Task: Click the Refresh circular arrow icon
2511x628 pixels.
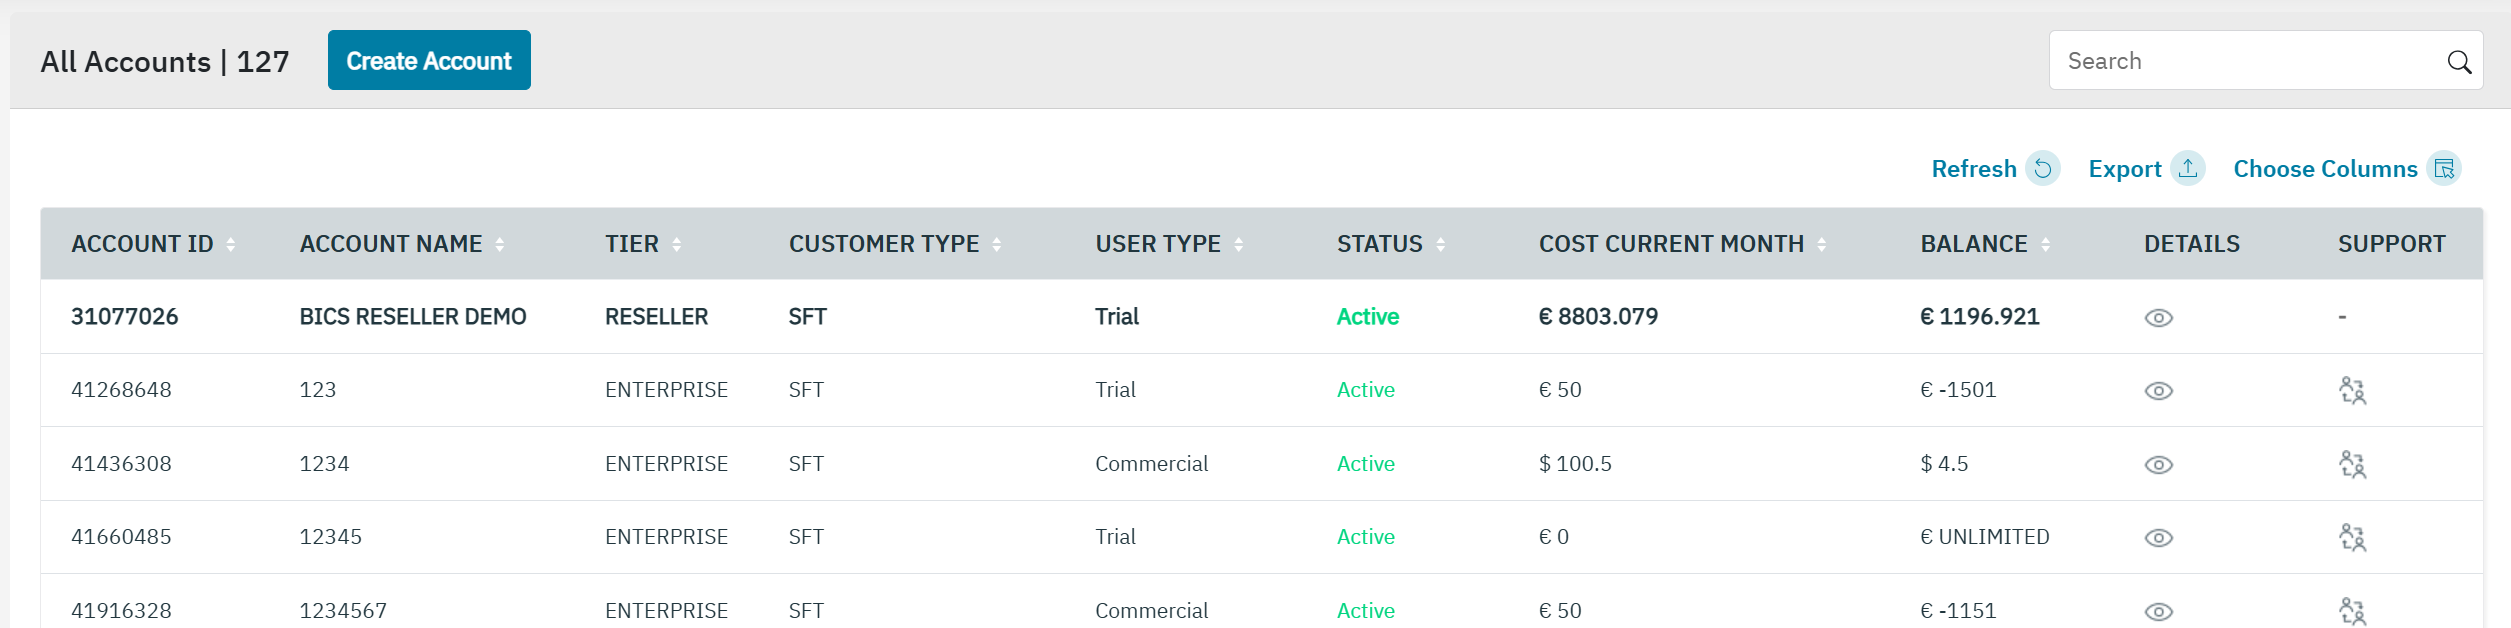Action: (x=2043, y=169)
